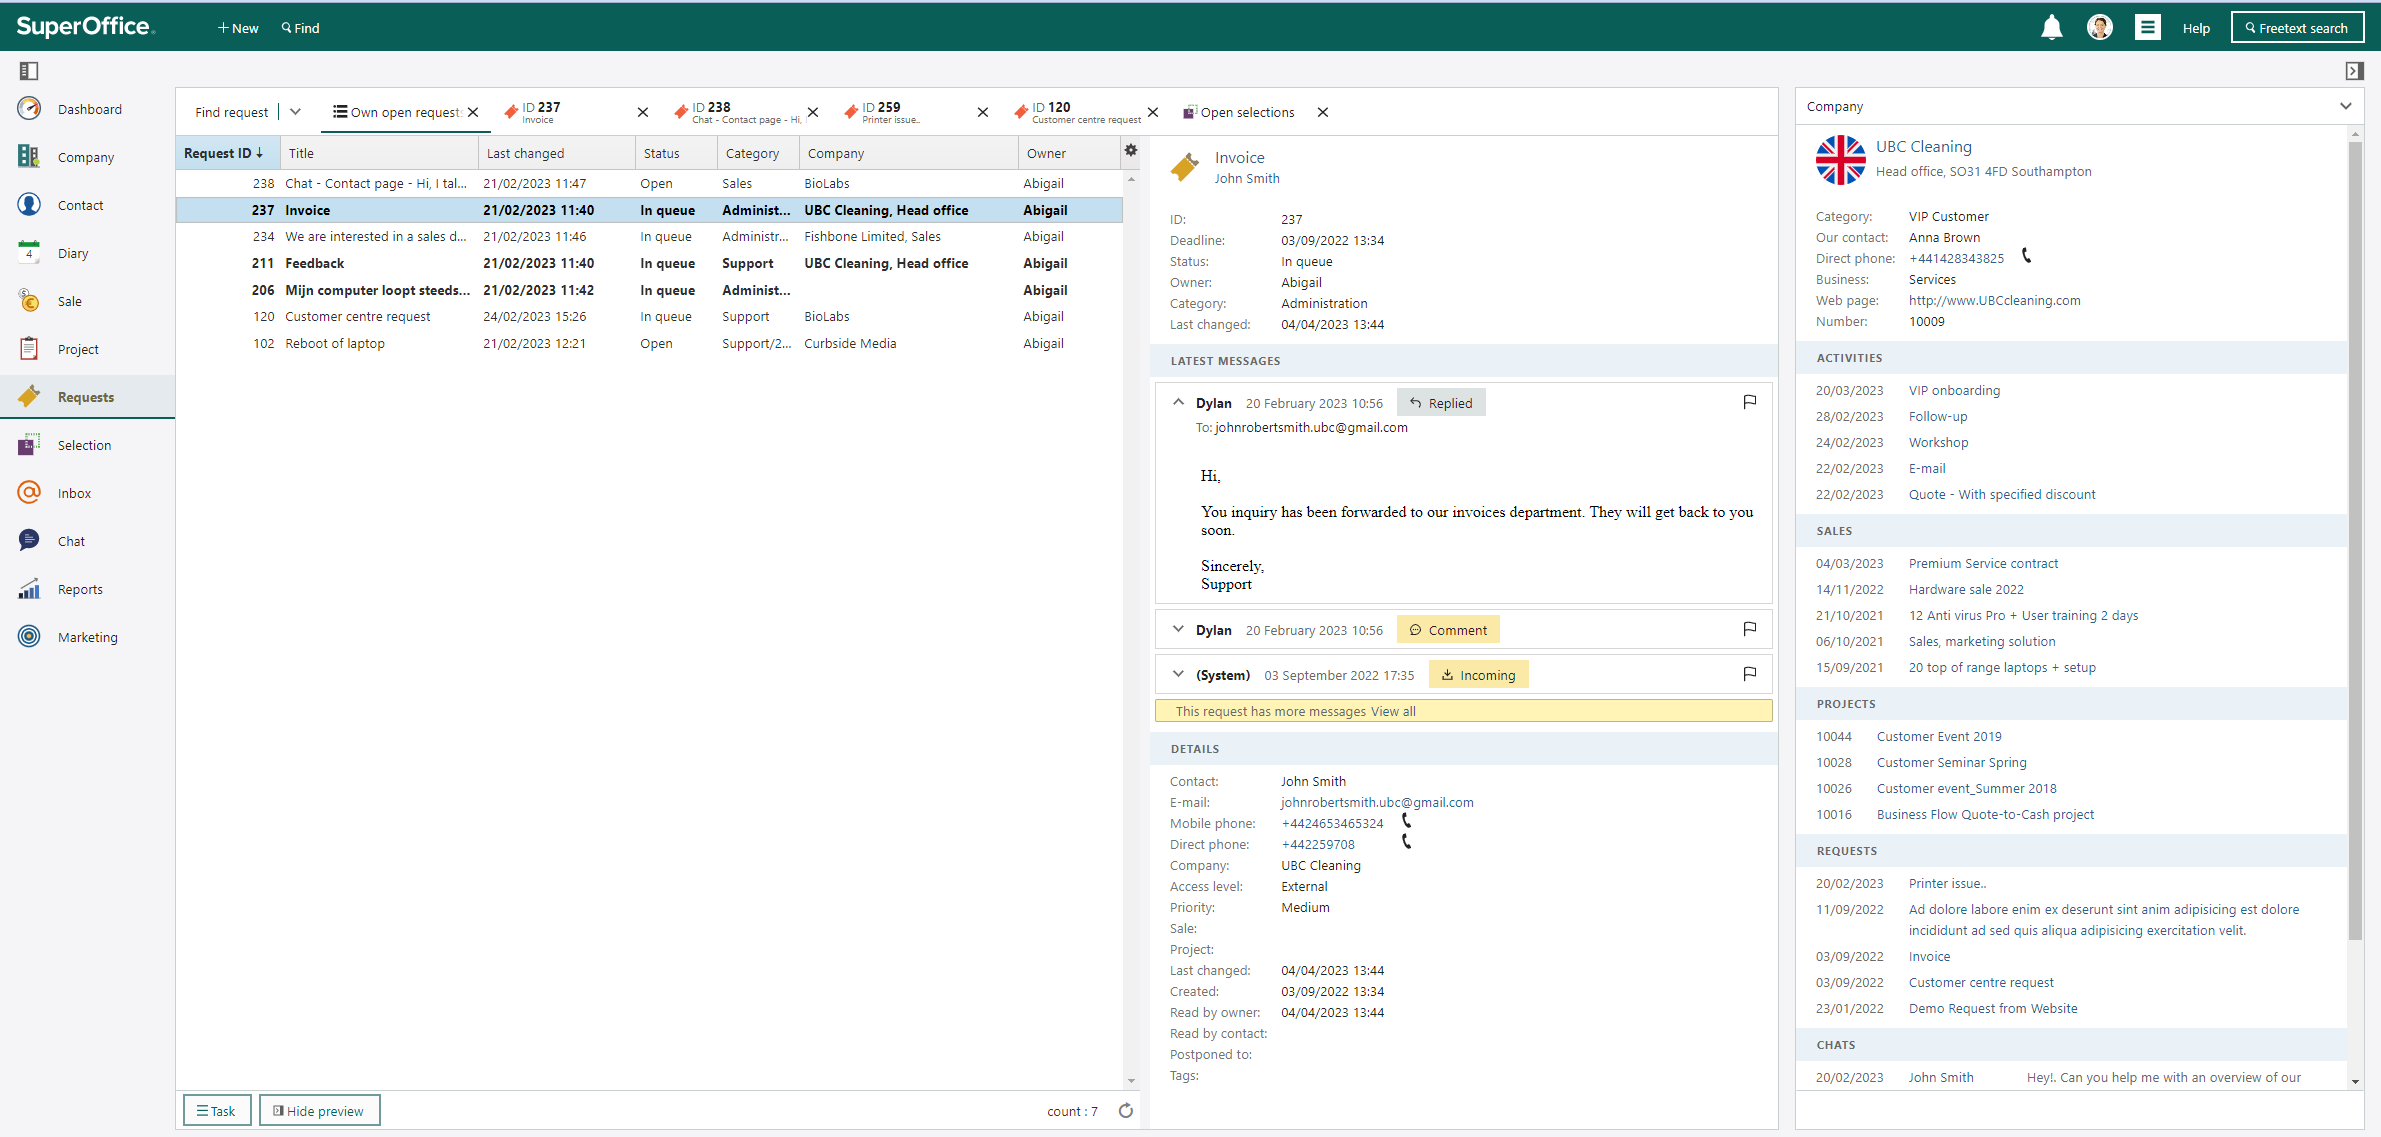
Task: Open notifications bell icon
Action: coord(2051,28)
